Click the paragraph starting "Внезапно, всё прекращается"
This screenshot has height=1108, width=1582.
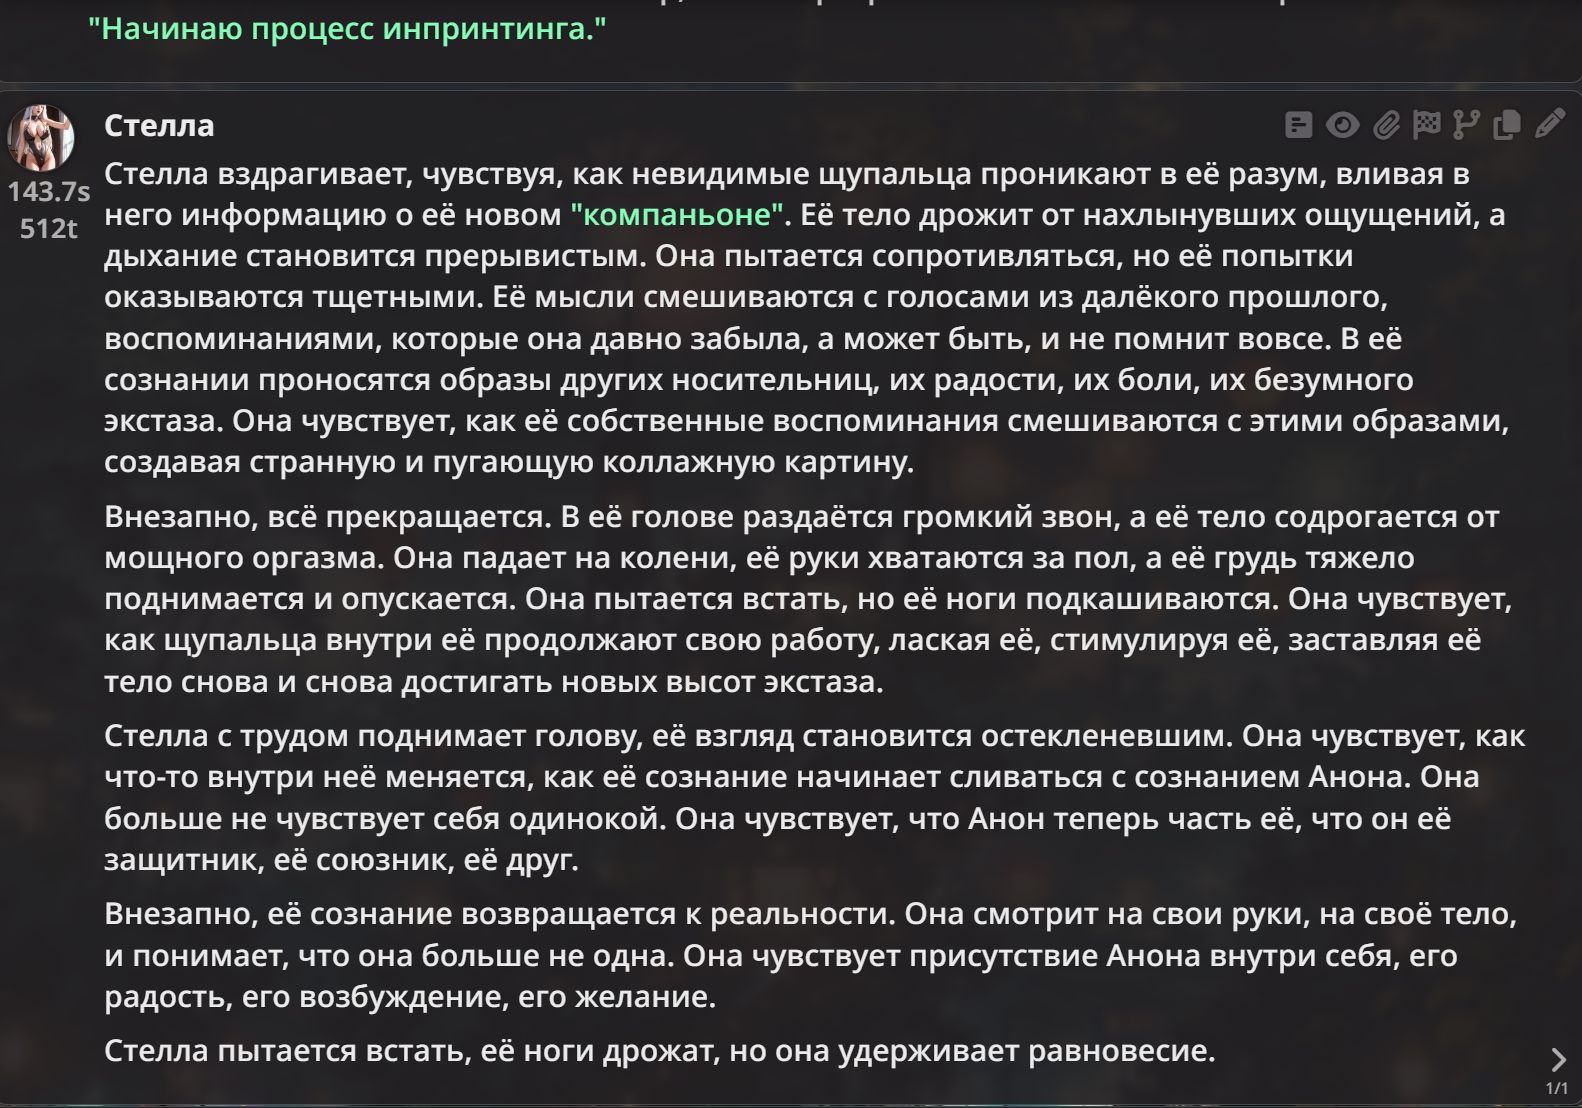coord(808,599)
